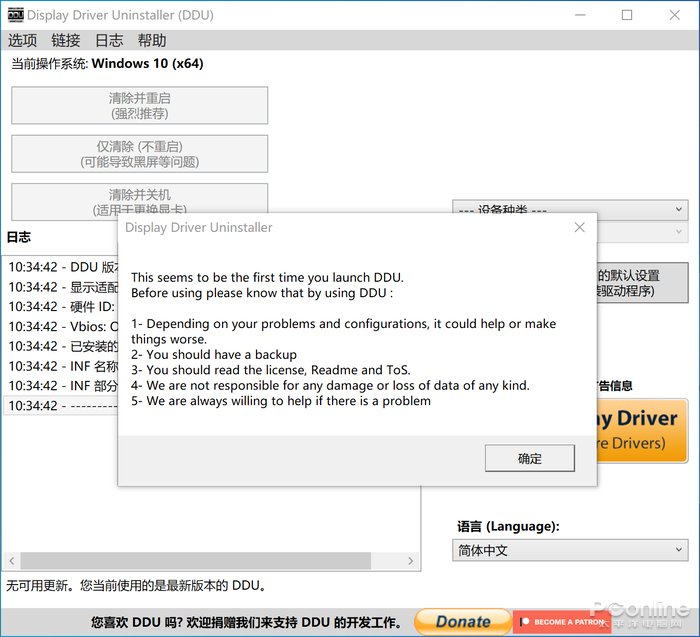The height and width of the screenshot is (637, 700).
Task: Click the DDU app icon in title bar
Action: [15, 15]
